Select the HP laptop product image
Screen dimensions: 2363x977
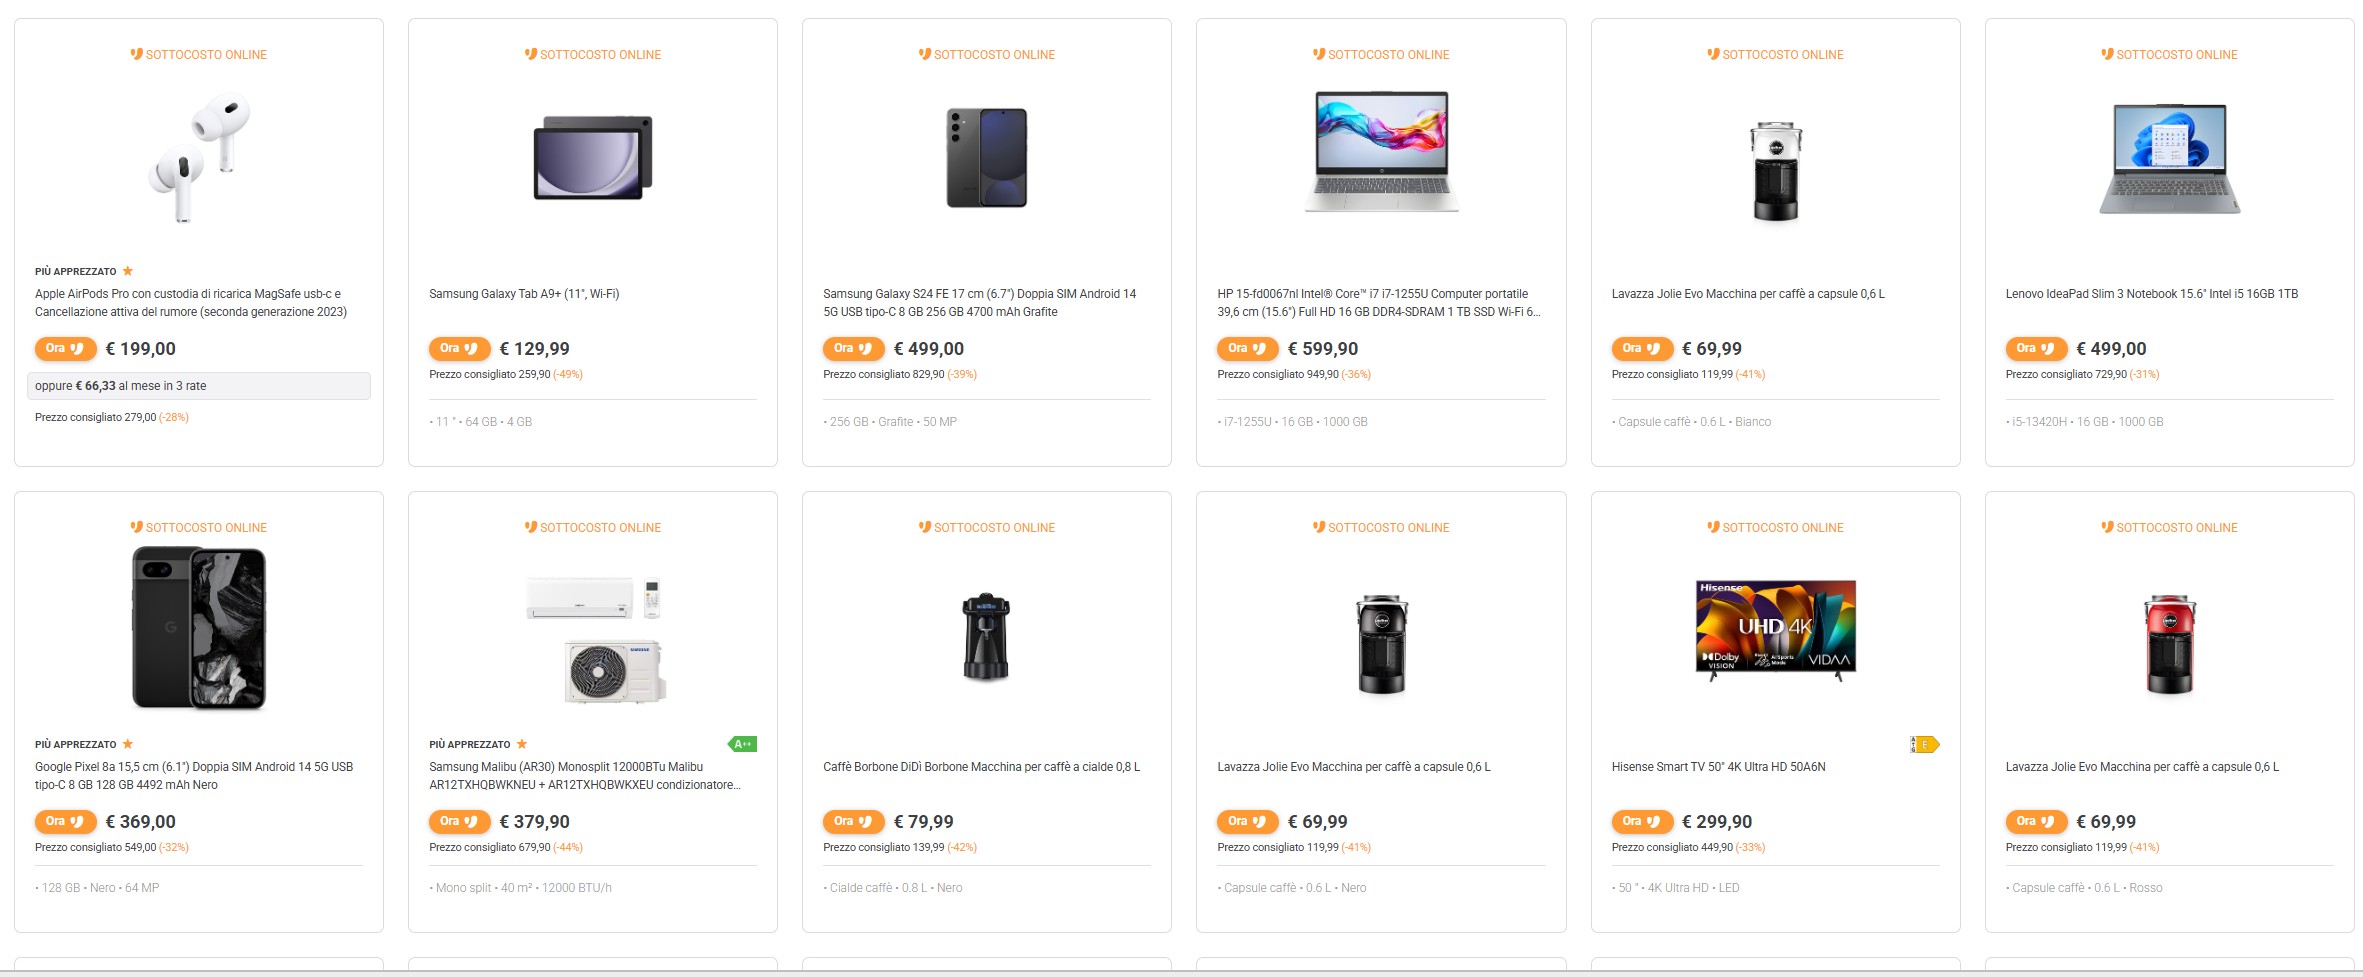click(1381, 152)
